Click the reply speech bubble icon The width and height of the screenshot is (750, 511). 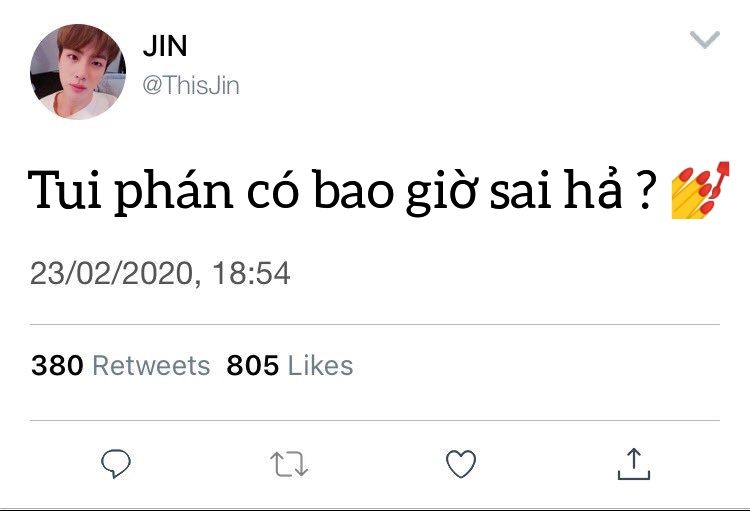pos(116,464)
